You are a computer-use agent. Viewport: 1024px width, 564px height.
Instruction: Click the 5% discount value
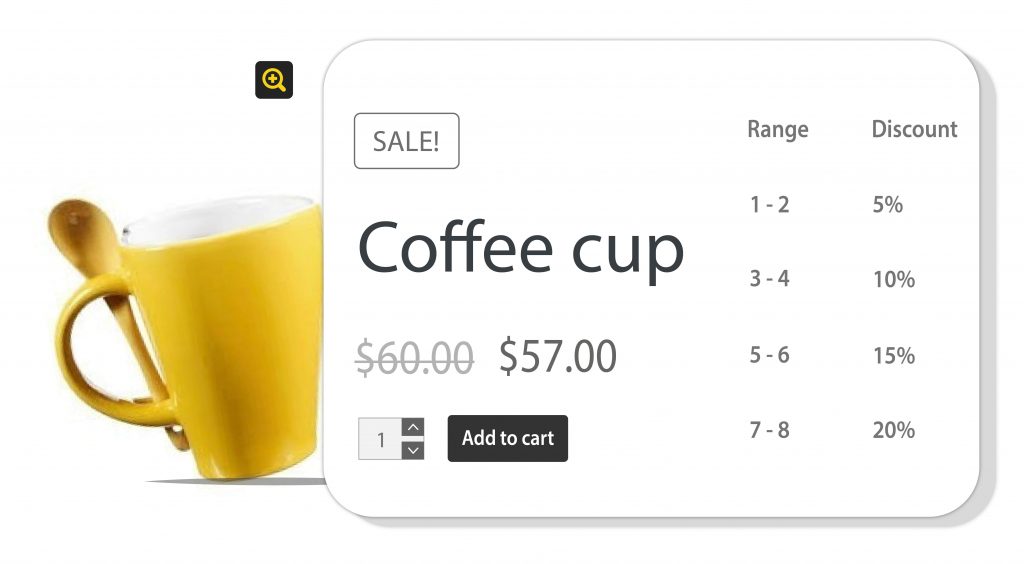887,205
